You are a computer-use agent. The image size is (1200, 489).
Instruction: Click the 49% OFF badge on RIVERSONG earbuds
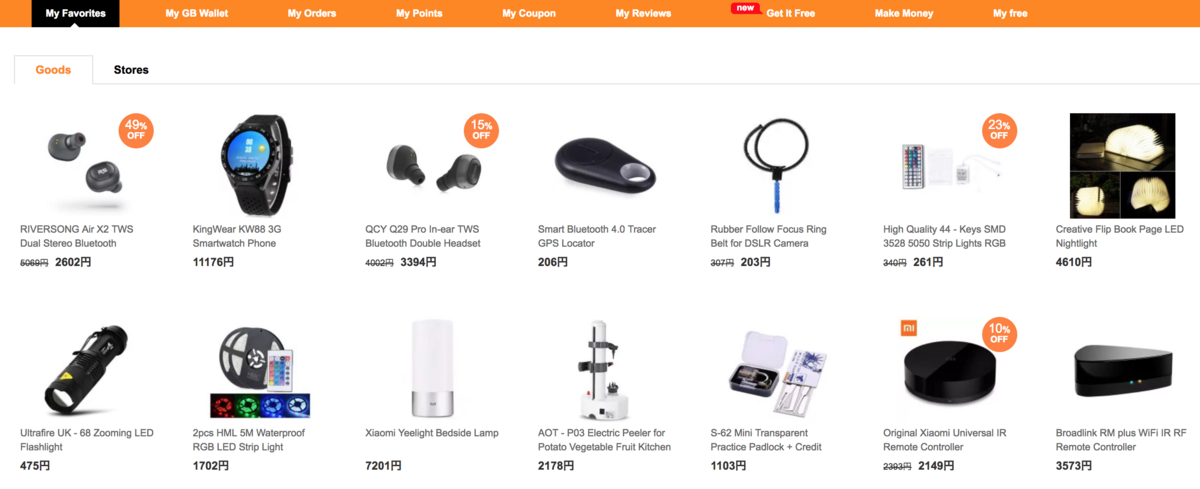point(136,131)
